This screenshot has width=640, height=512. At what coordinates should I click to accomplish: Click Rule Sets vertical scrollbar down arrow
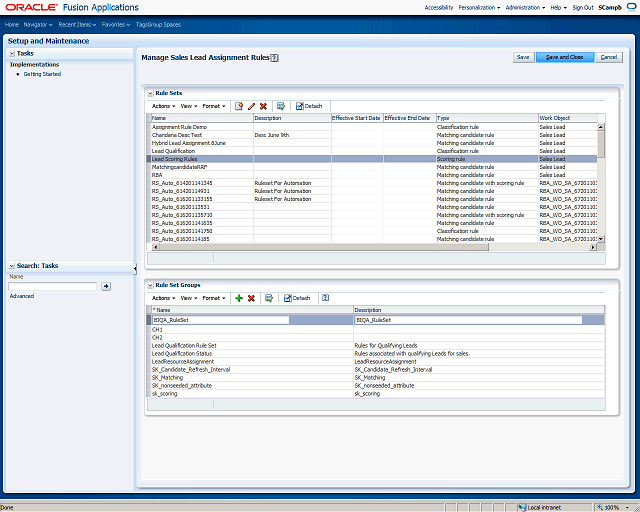(x=600, y=239)
